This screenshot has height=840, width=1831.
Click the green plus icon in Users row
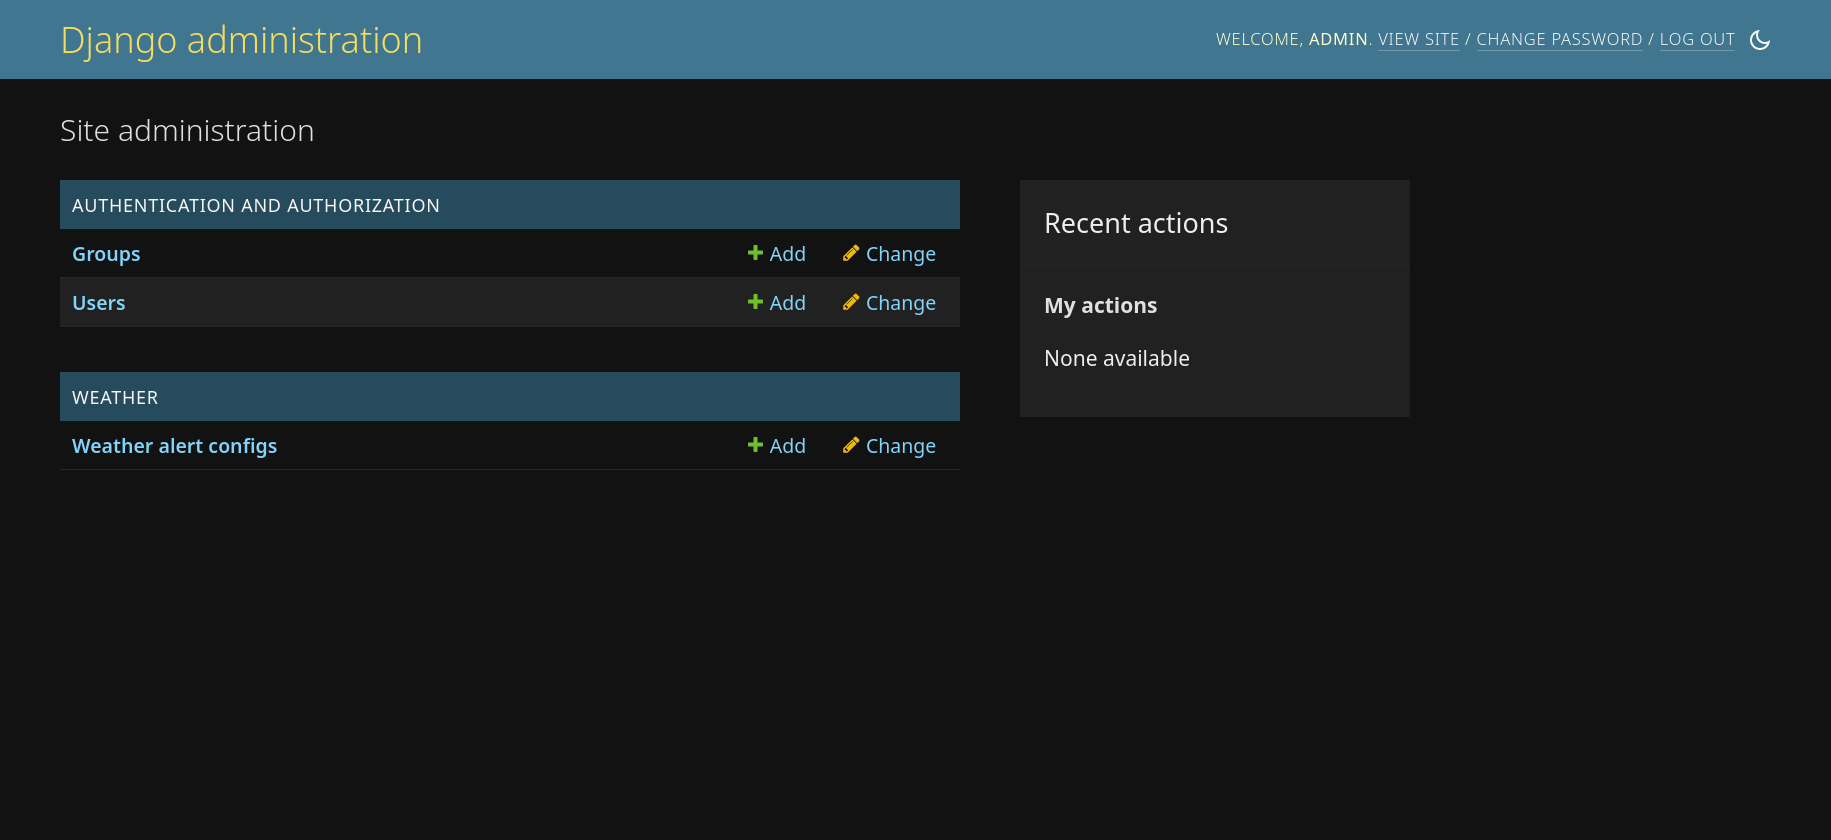pyautogui.click(x=755, y=302)
